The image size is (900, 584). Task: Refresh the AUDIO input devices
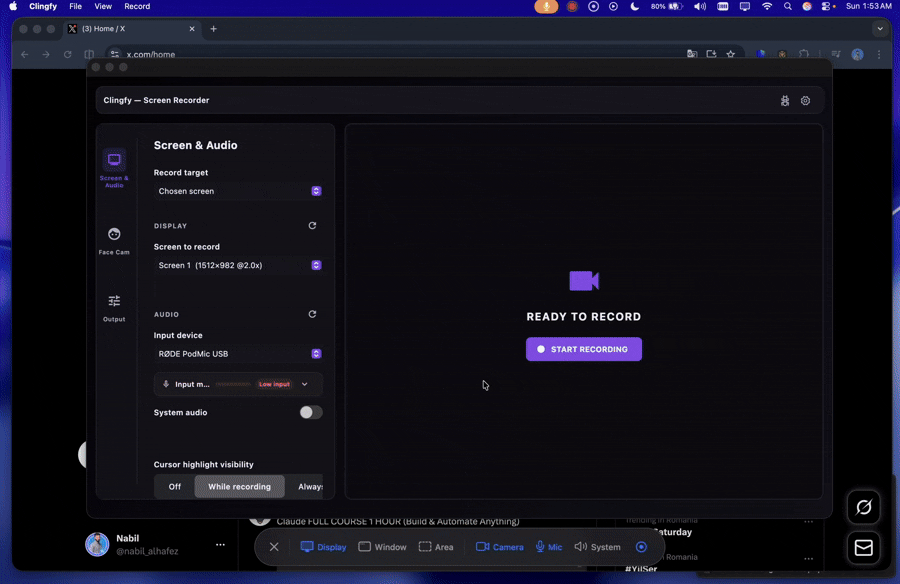[x=312, y=313]
